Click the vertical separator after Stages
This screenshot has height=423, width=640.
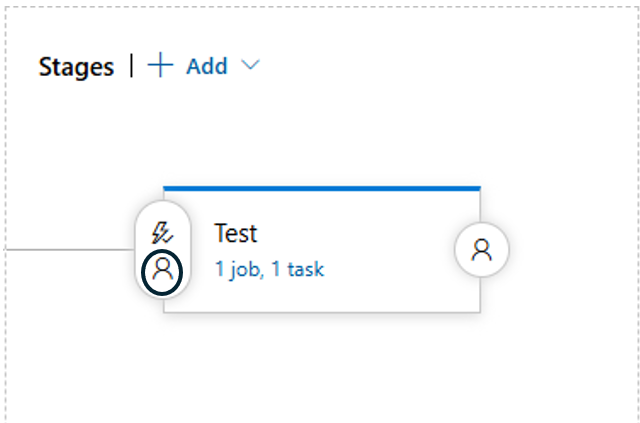132,66
